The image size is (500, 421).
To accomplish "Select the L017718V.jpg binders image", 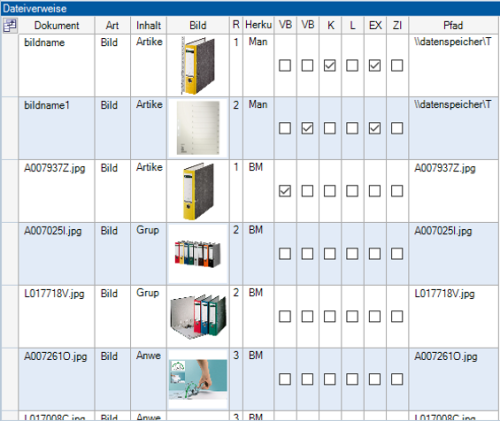I will (198, 316).
